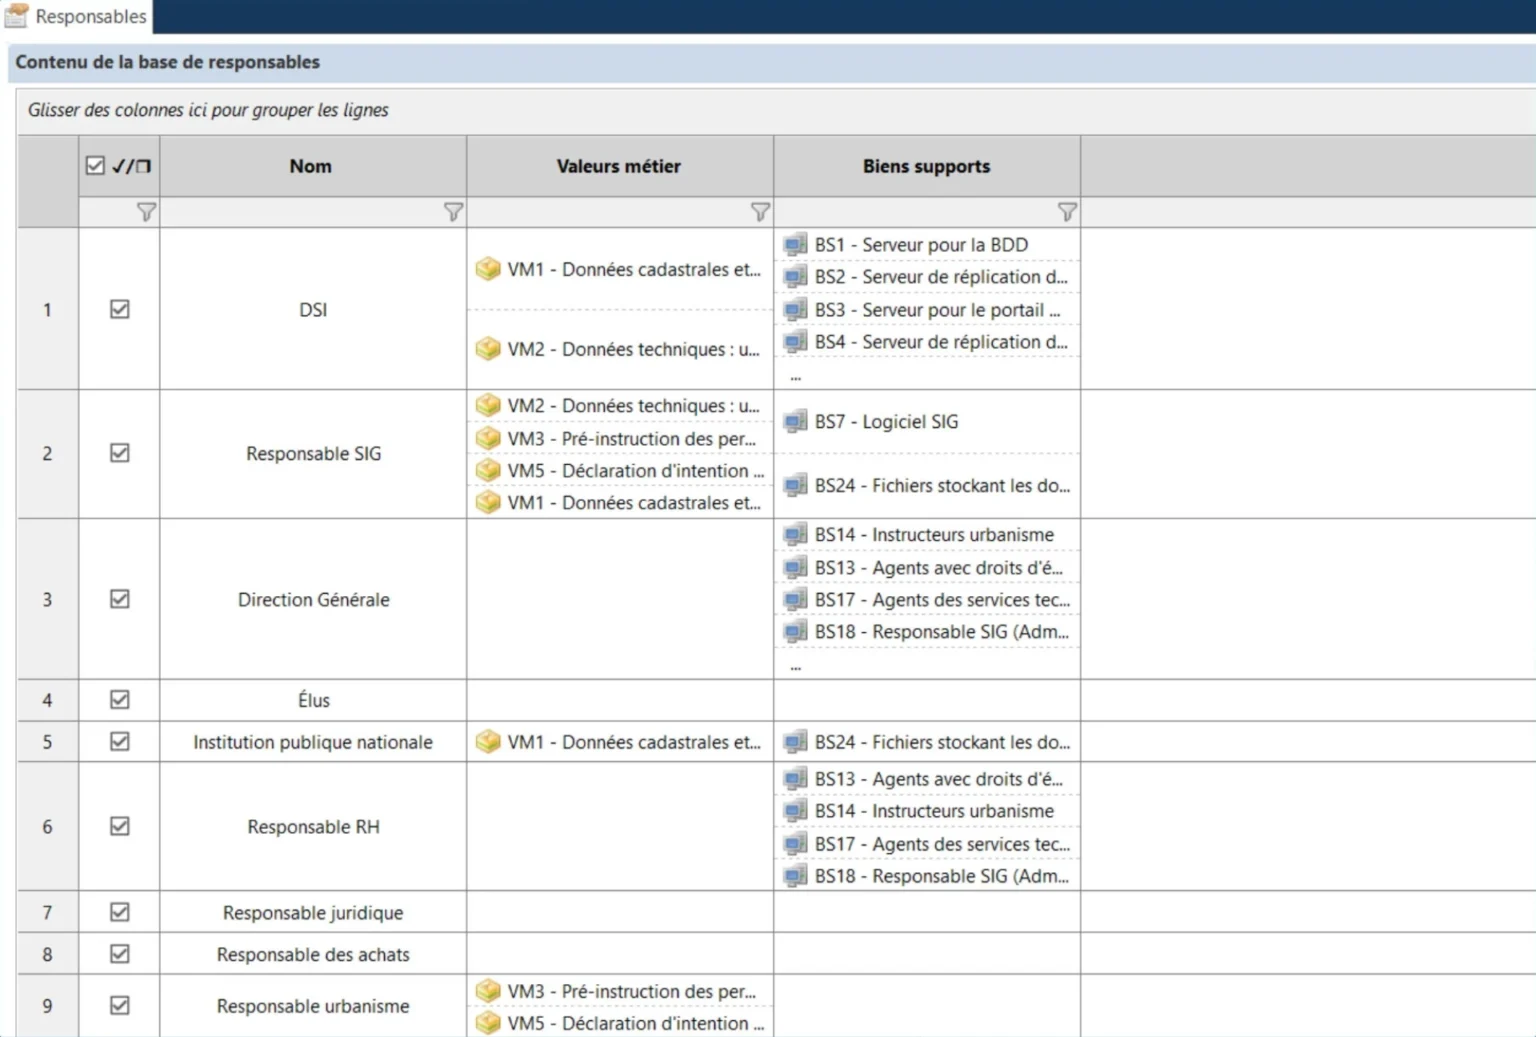This screenshot has width=1536, height=1037.
Task: Click the VM3 Pré-instruction icon in Responsable SIG row
Action: point(488,438)
